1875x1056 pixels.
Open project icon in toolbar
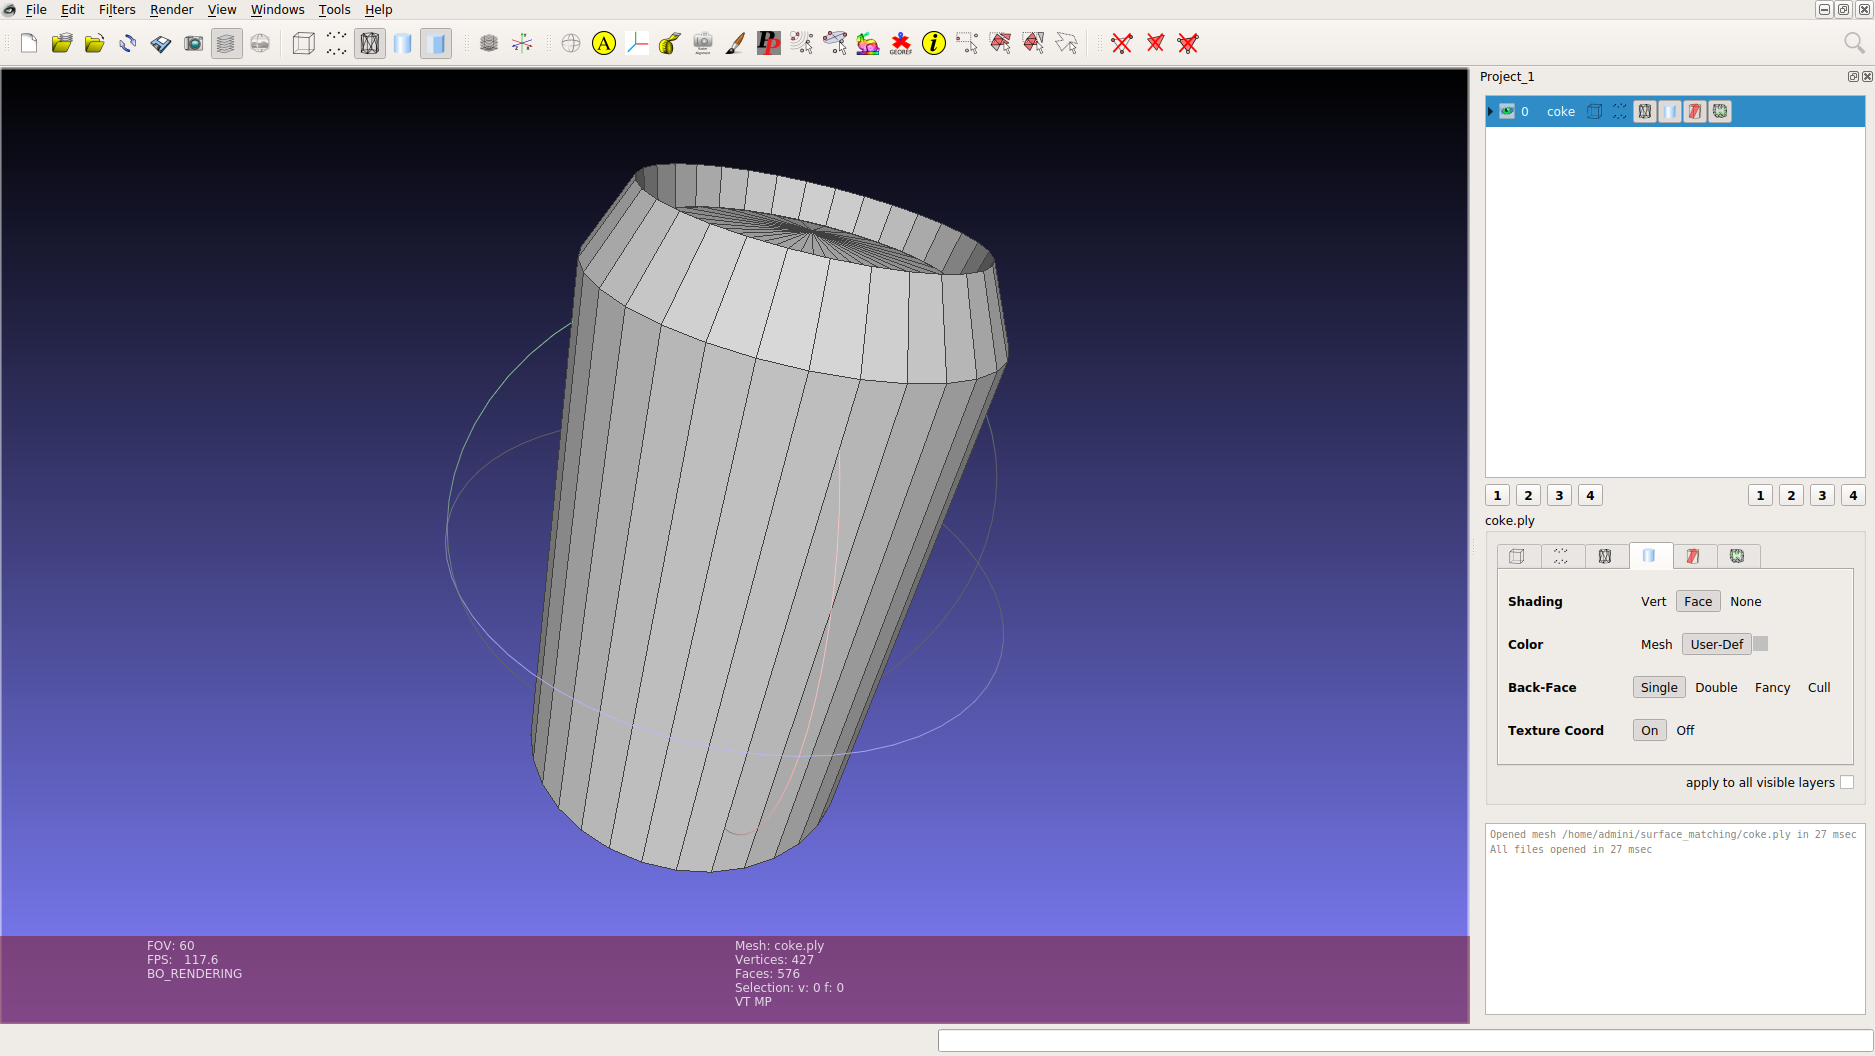(62, 43)
